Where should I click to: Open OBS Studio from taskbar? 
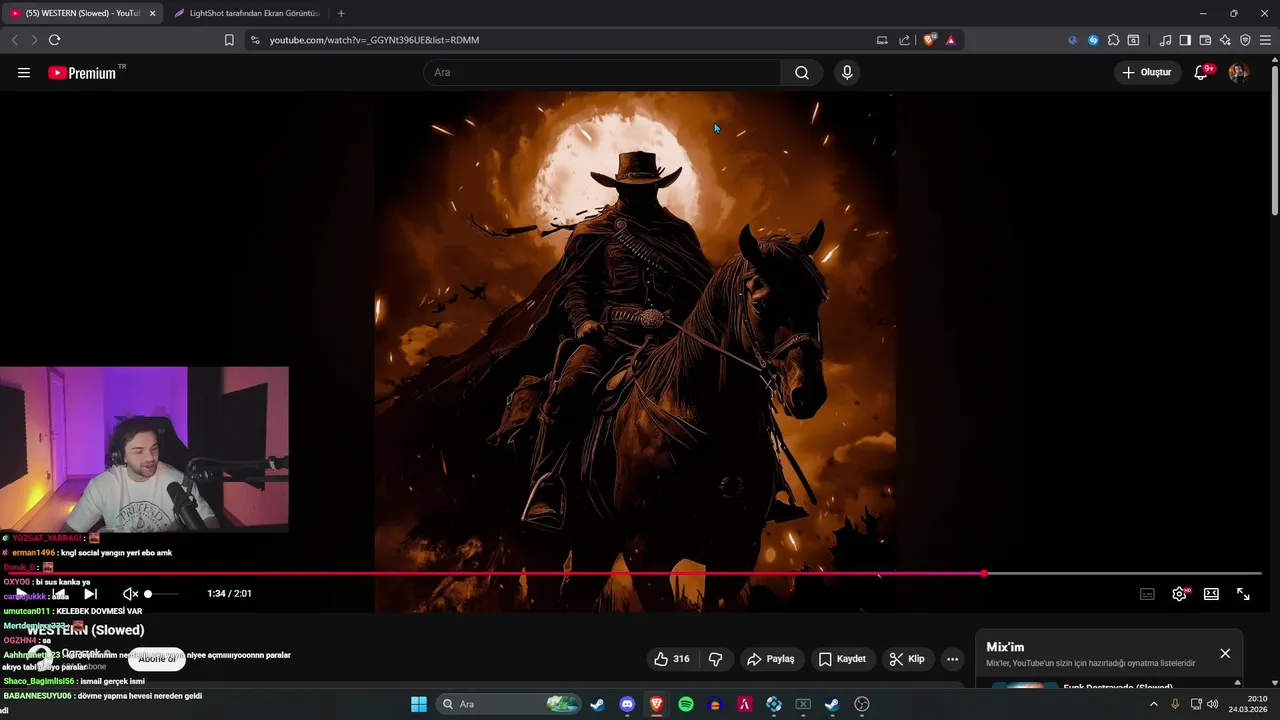point(862,704)
